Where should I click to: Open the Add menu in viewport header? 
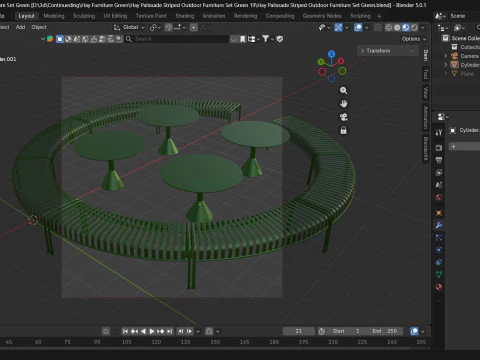tap(20, 27)
